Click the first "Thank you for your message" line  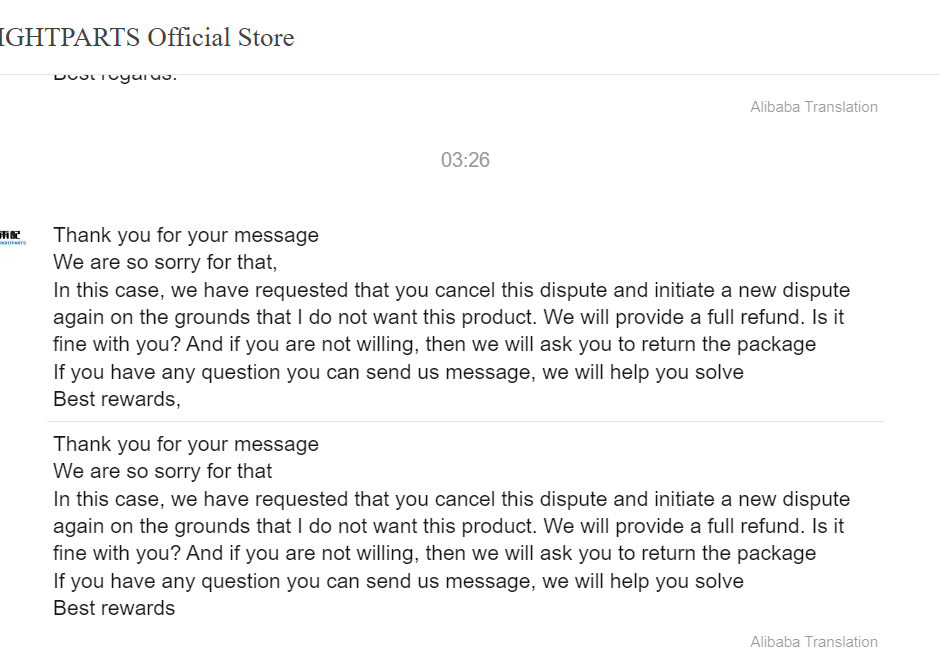coord(186,235)
